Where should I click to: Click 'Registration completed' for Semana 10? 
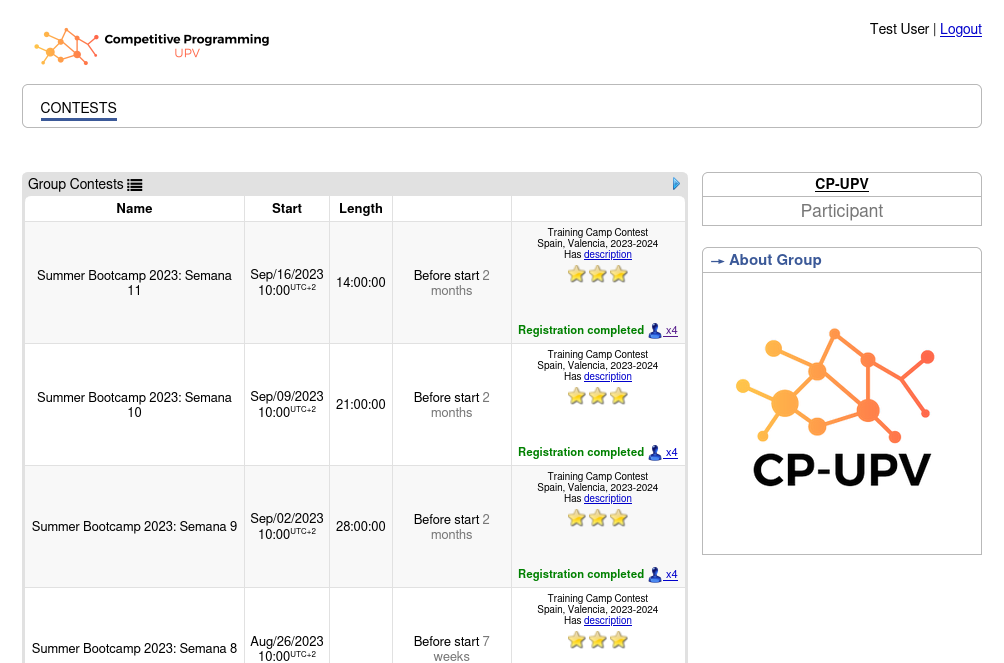[x=581, y=452]
